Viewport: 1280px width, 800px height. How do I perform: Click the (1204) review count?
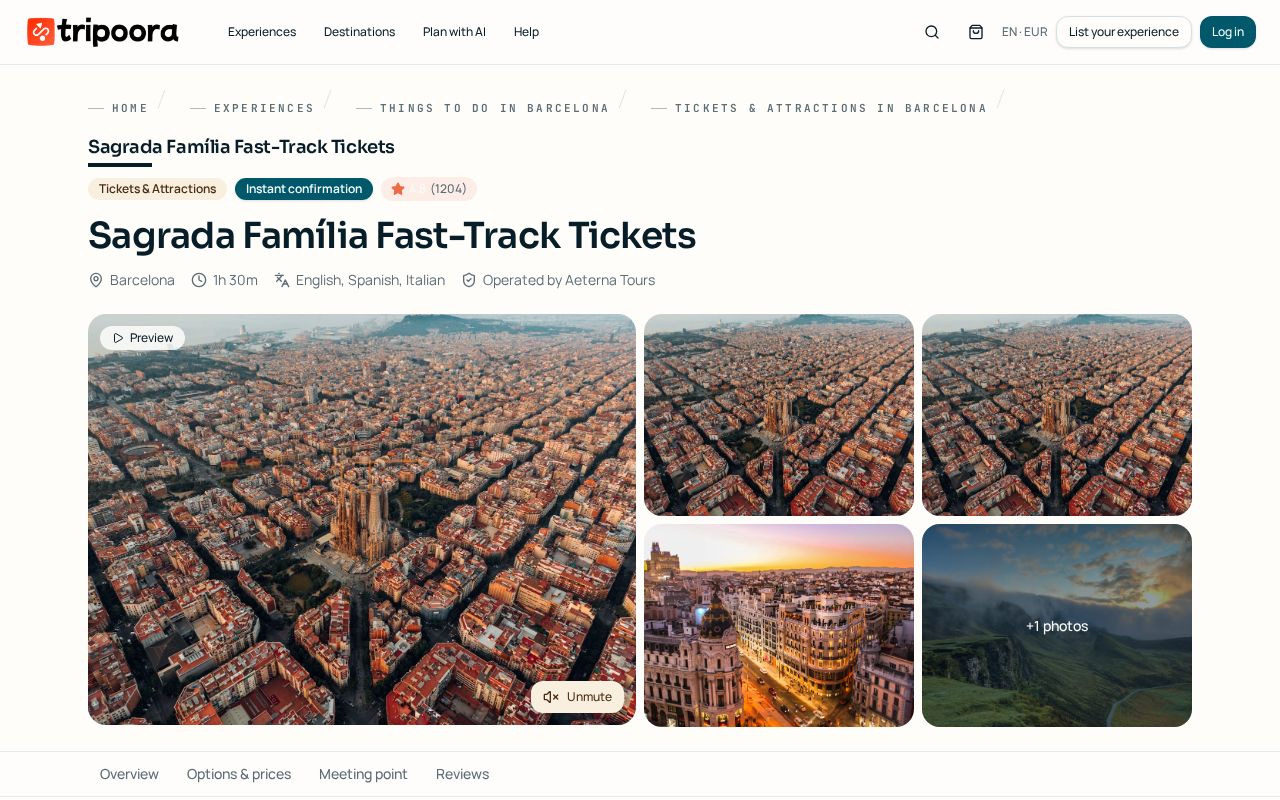pos(448,189)
